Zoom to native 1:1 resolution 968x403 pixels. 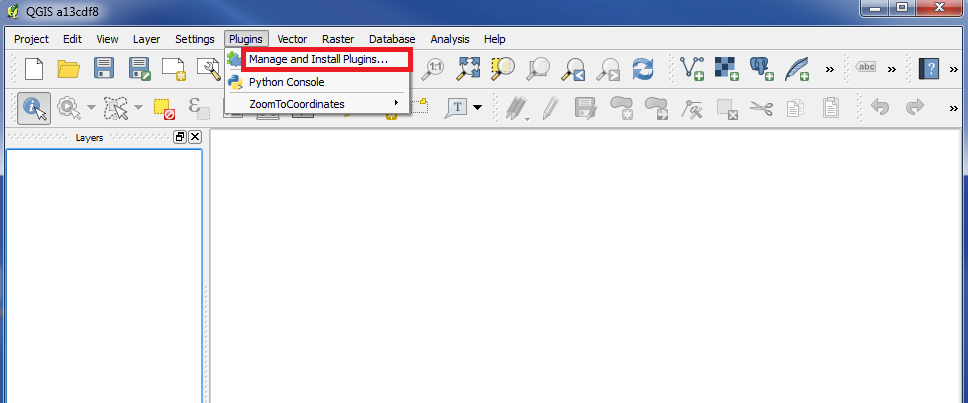coord(435,68)
